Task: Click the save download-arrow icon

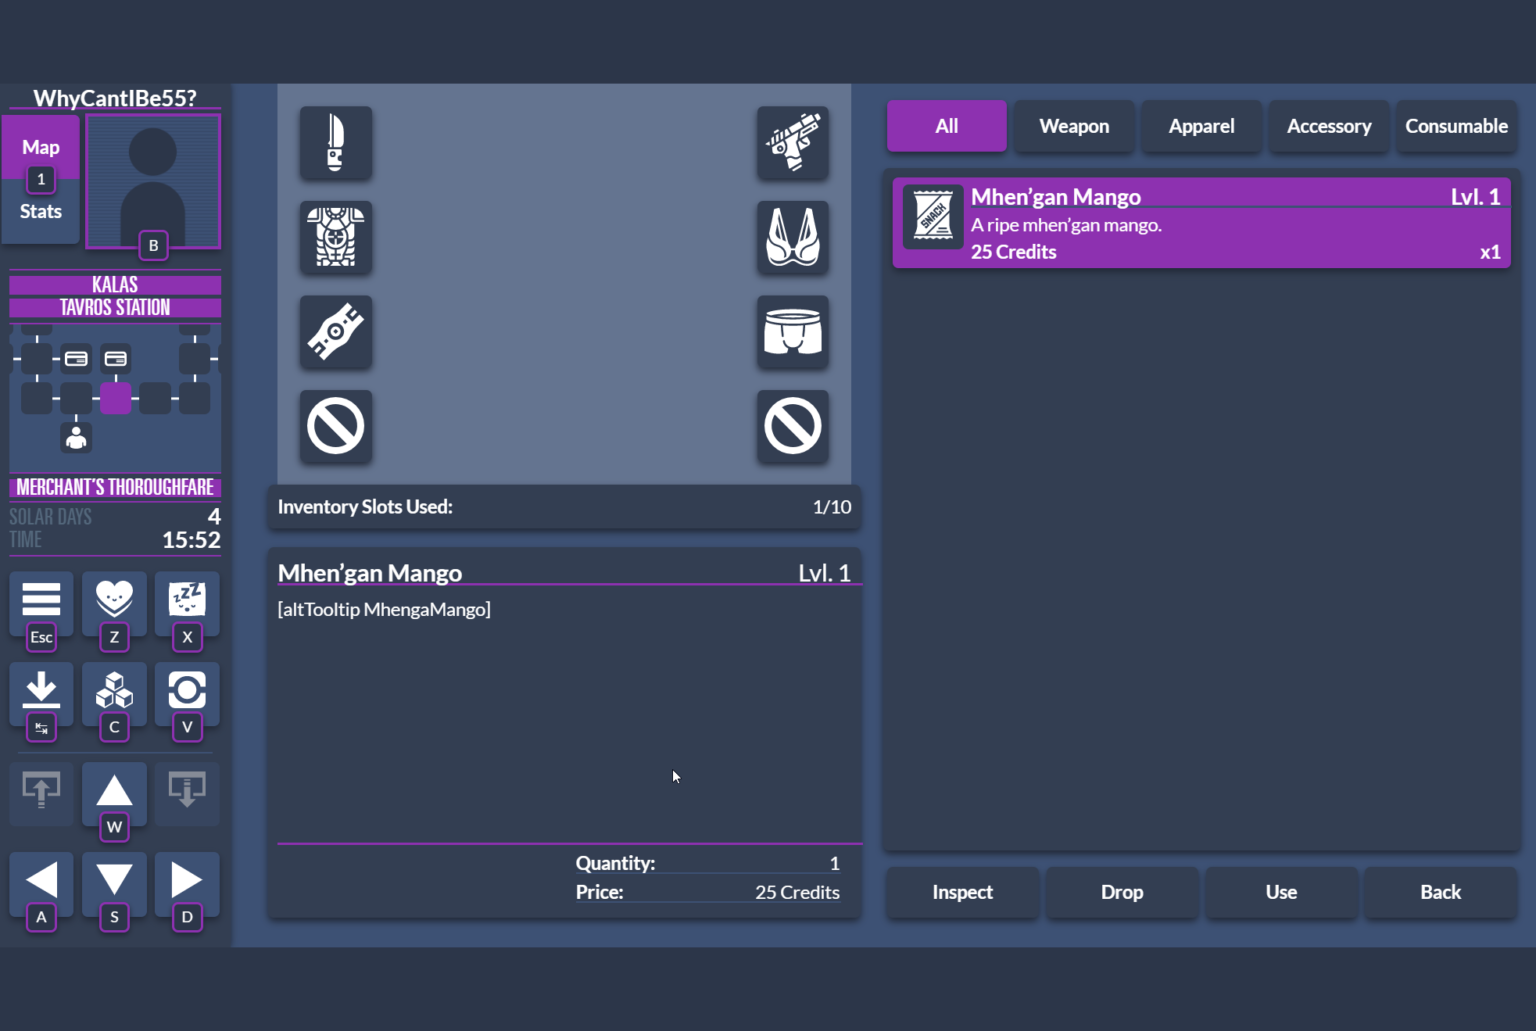Action: 41,690
